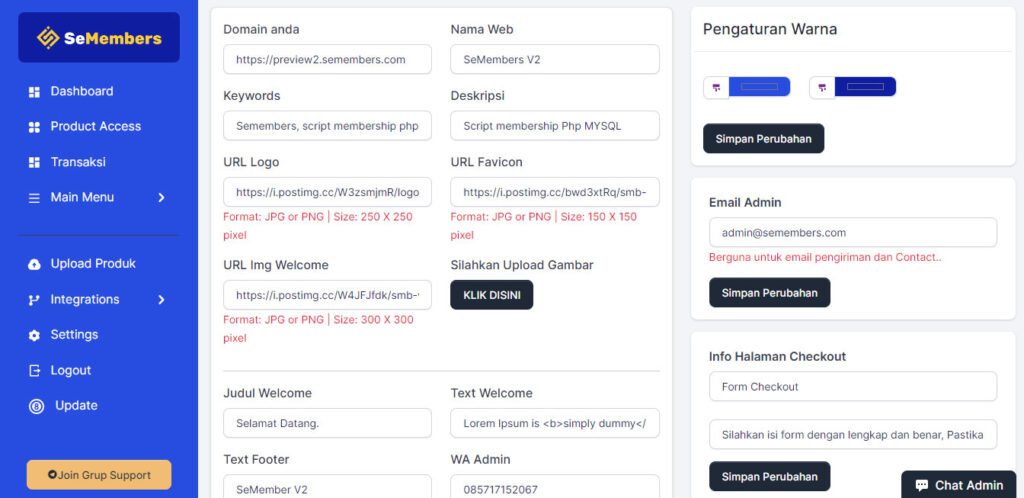This screenshot has width=1024, height=498.
Task: Save the Email Admin changes
Action: (769, 293)
